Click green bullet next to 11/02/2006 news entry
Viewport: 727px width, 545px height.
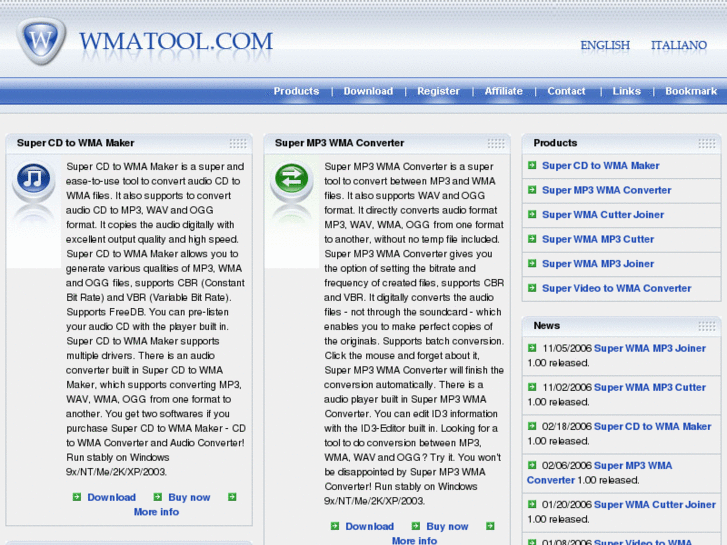tap(532, 387)
